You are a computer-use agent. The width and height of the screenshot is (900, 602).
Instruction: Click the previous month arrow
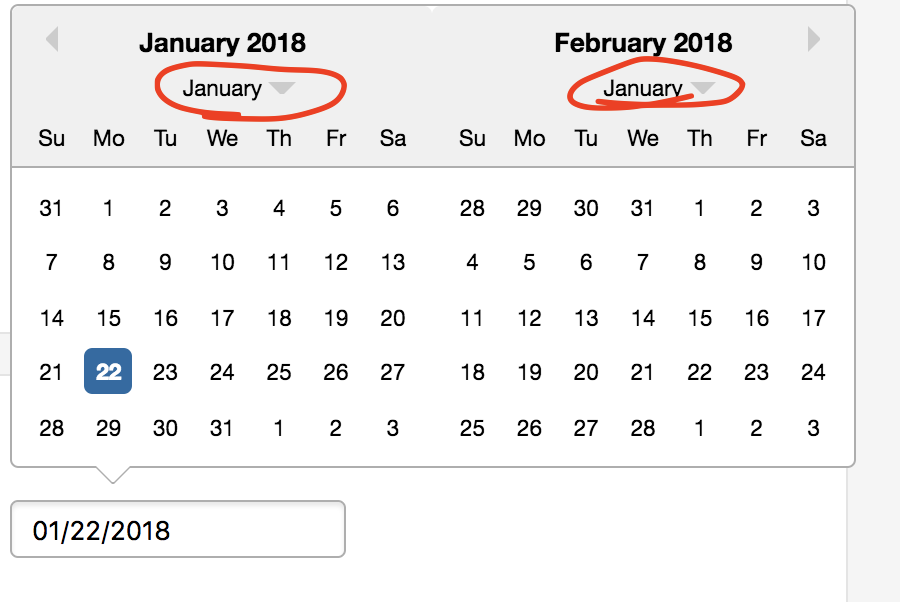(x=51, y=40)
